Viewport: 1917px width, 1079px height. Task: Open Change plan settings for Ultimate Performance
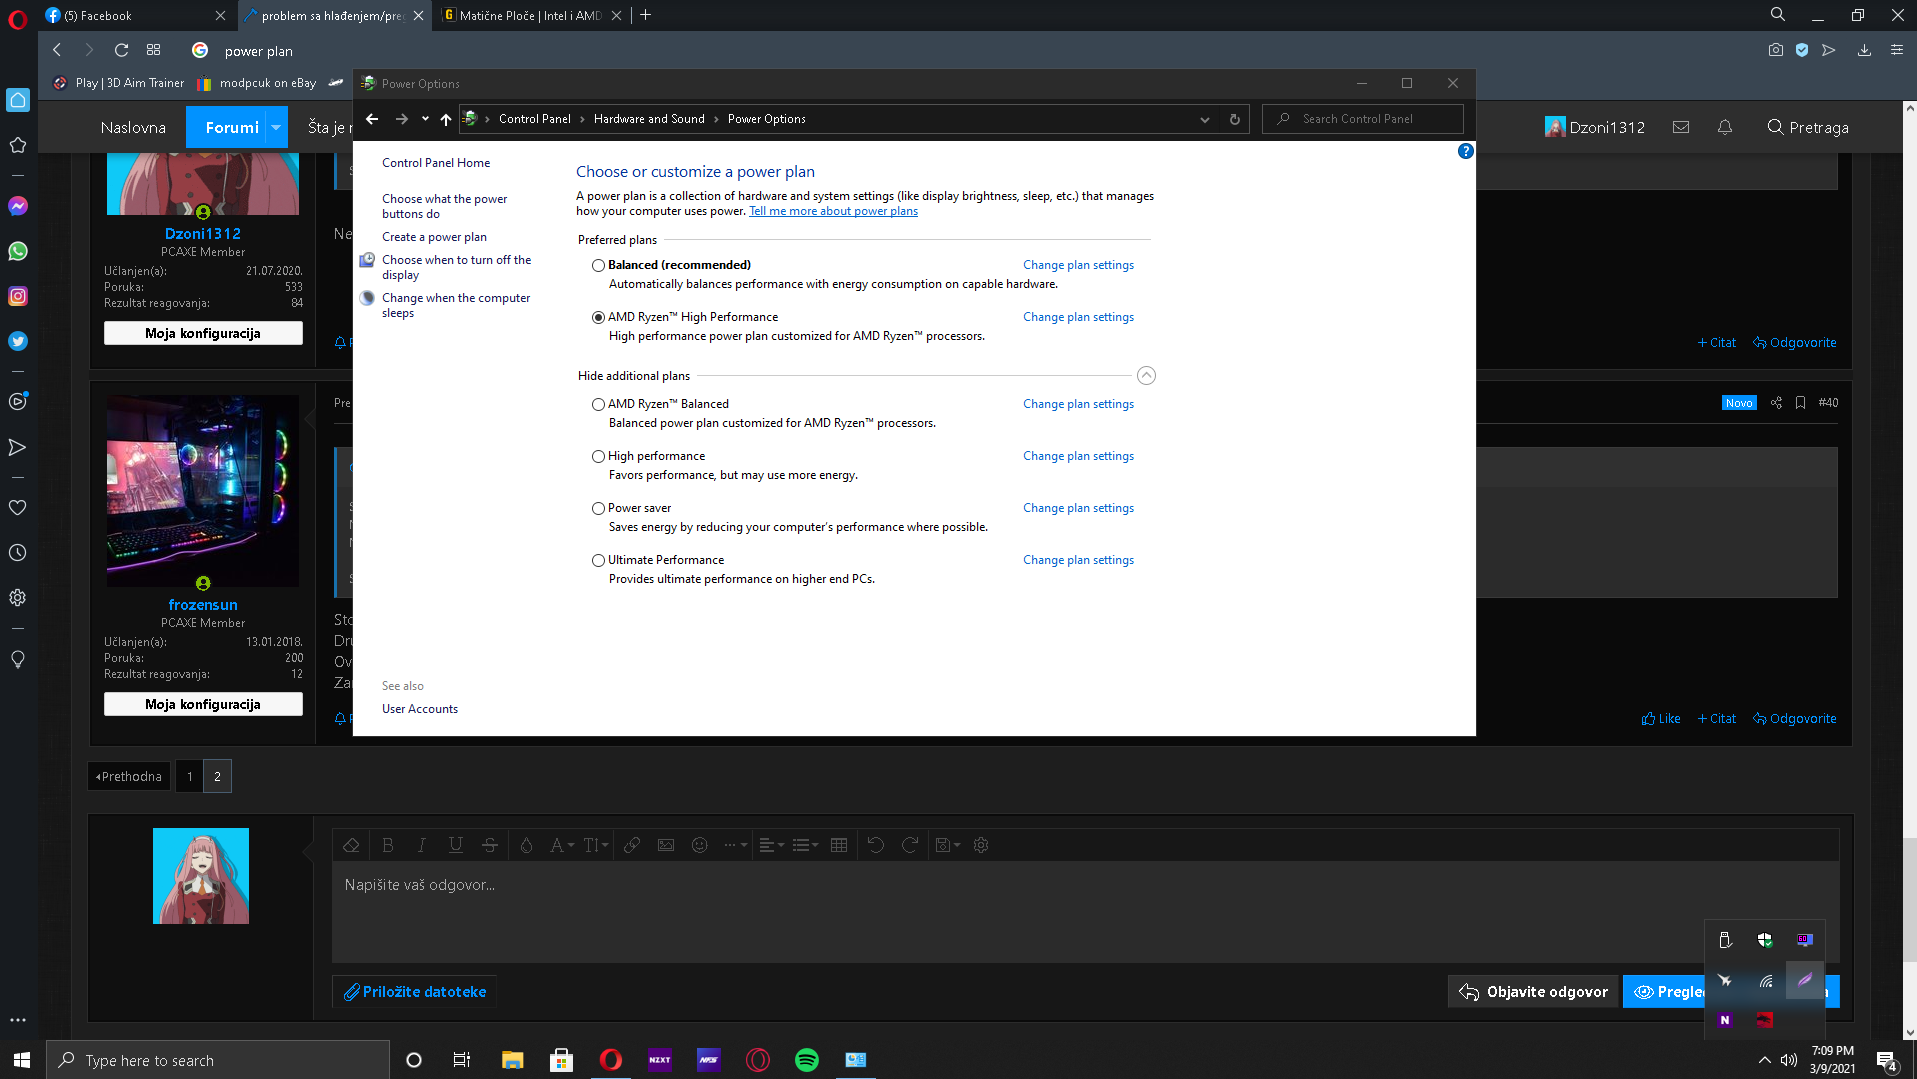click(x=1078, y=560)
